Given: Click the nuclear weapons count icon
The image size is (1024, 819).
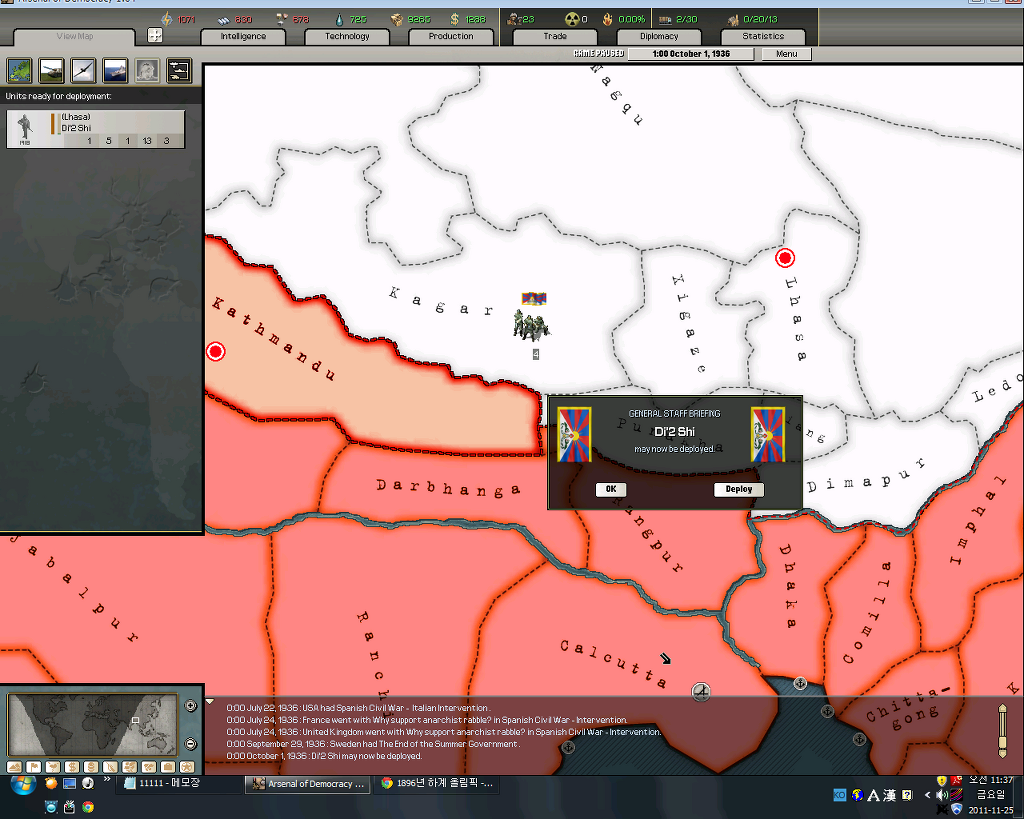Looking at the screenshot, I should coord(572,19).
